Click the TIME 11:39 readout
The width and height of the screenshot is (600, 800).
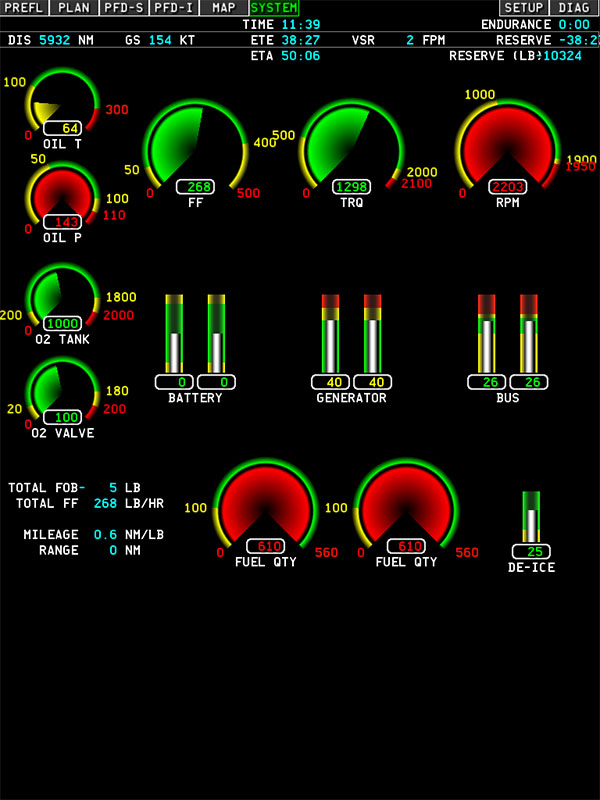[301, 24]
